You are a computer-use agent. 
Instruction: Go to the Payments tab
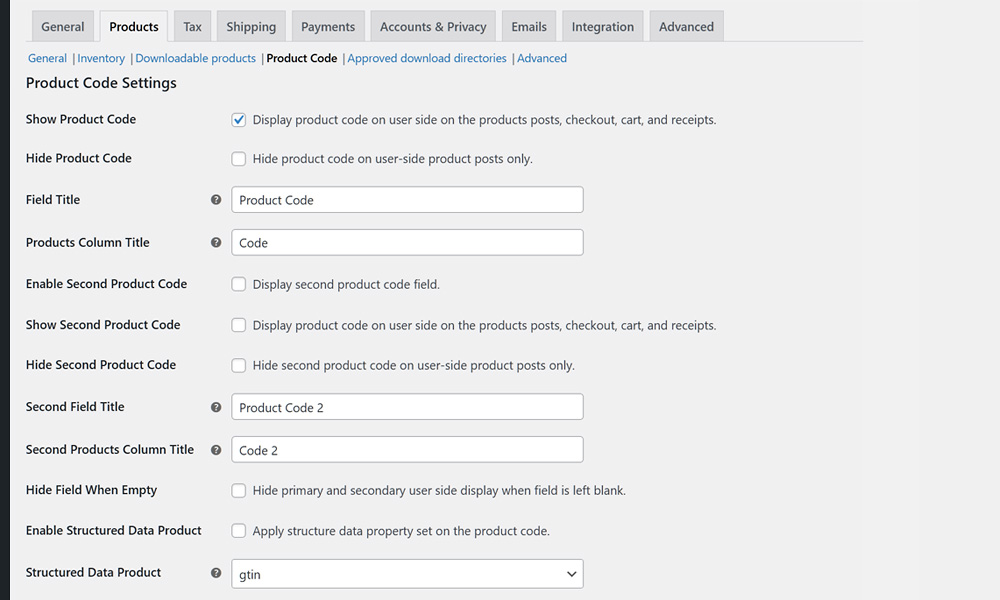[x=328, y=27]
